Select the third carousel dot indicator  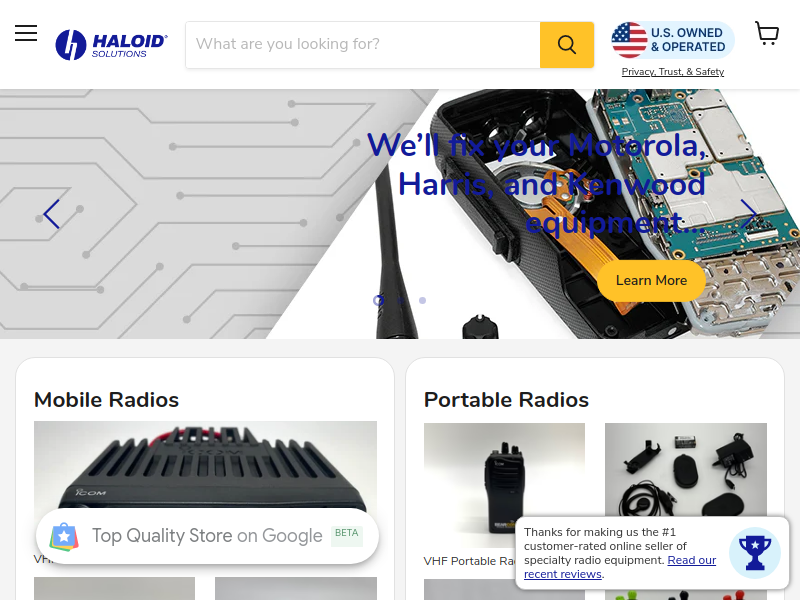[422, 301]
